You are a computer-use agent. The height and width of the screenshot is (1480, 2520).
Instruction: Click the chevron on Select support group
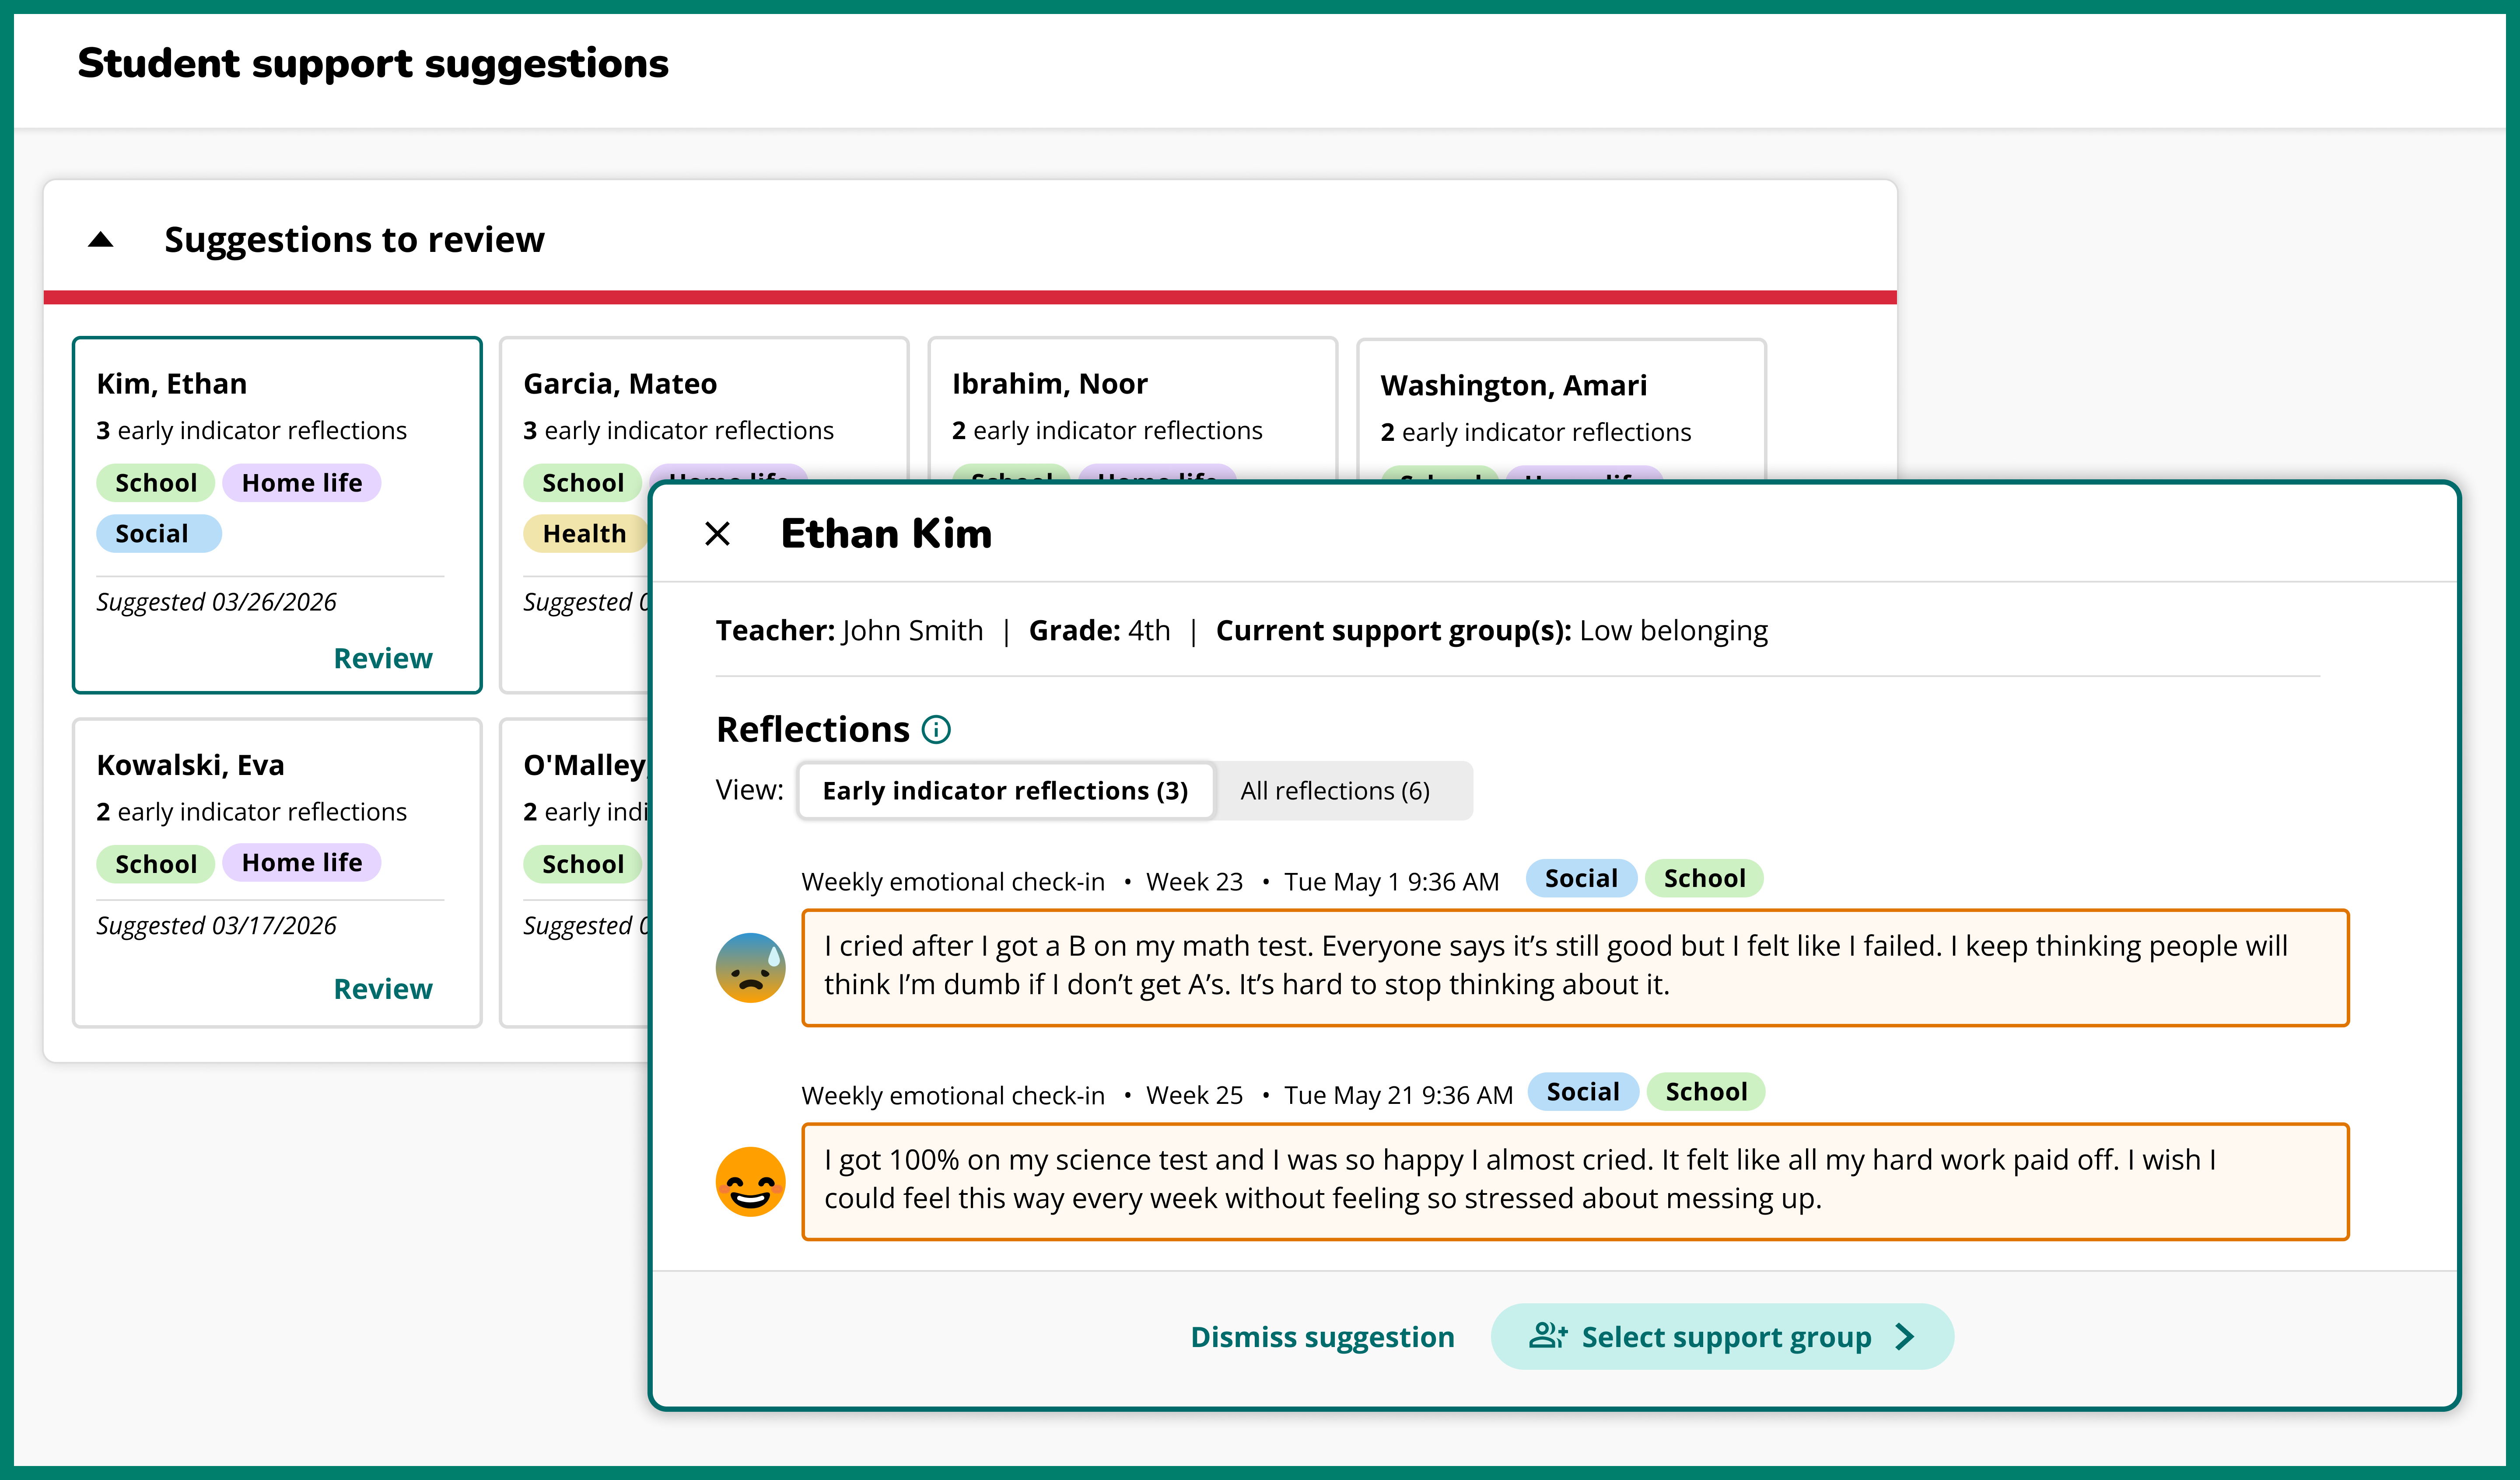[1905, 1337]
